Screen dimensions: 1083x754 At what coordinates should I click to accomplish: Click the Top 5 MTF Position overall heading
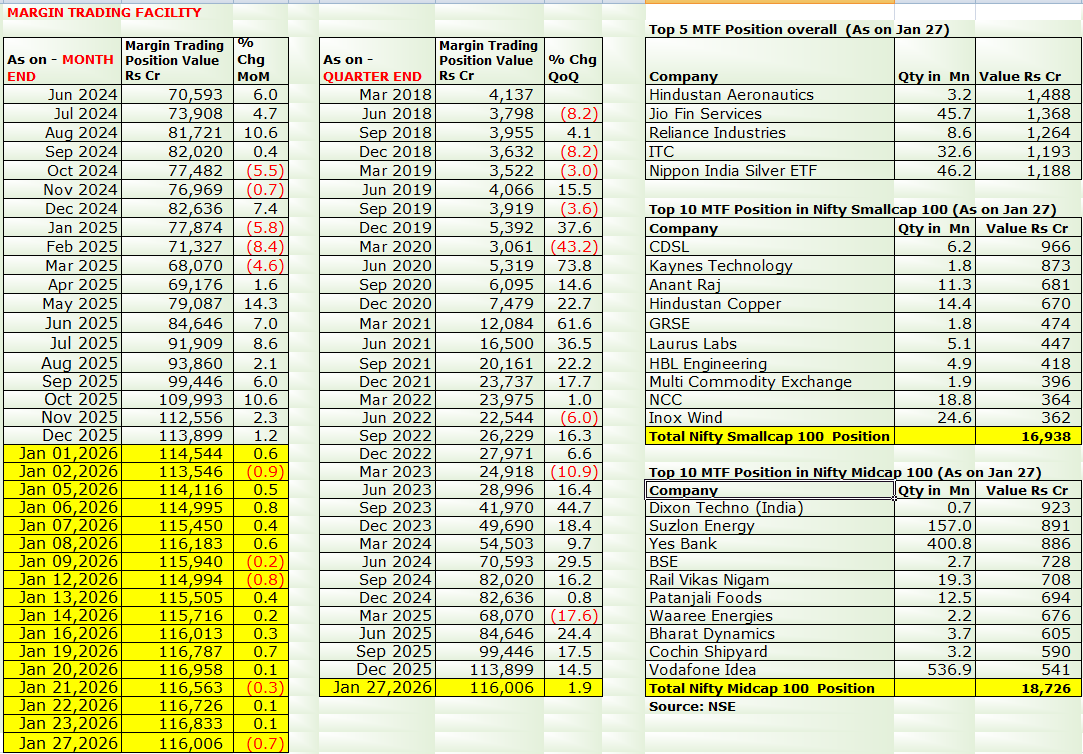point(798,29)
